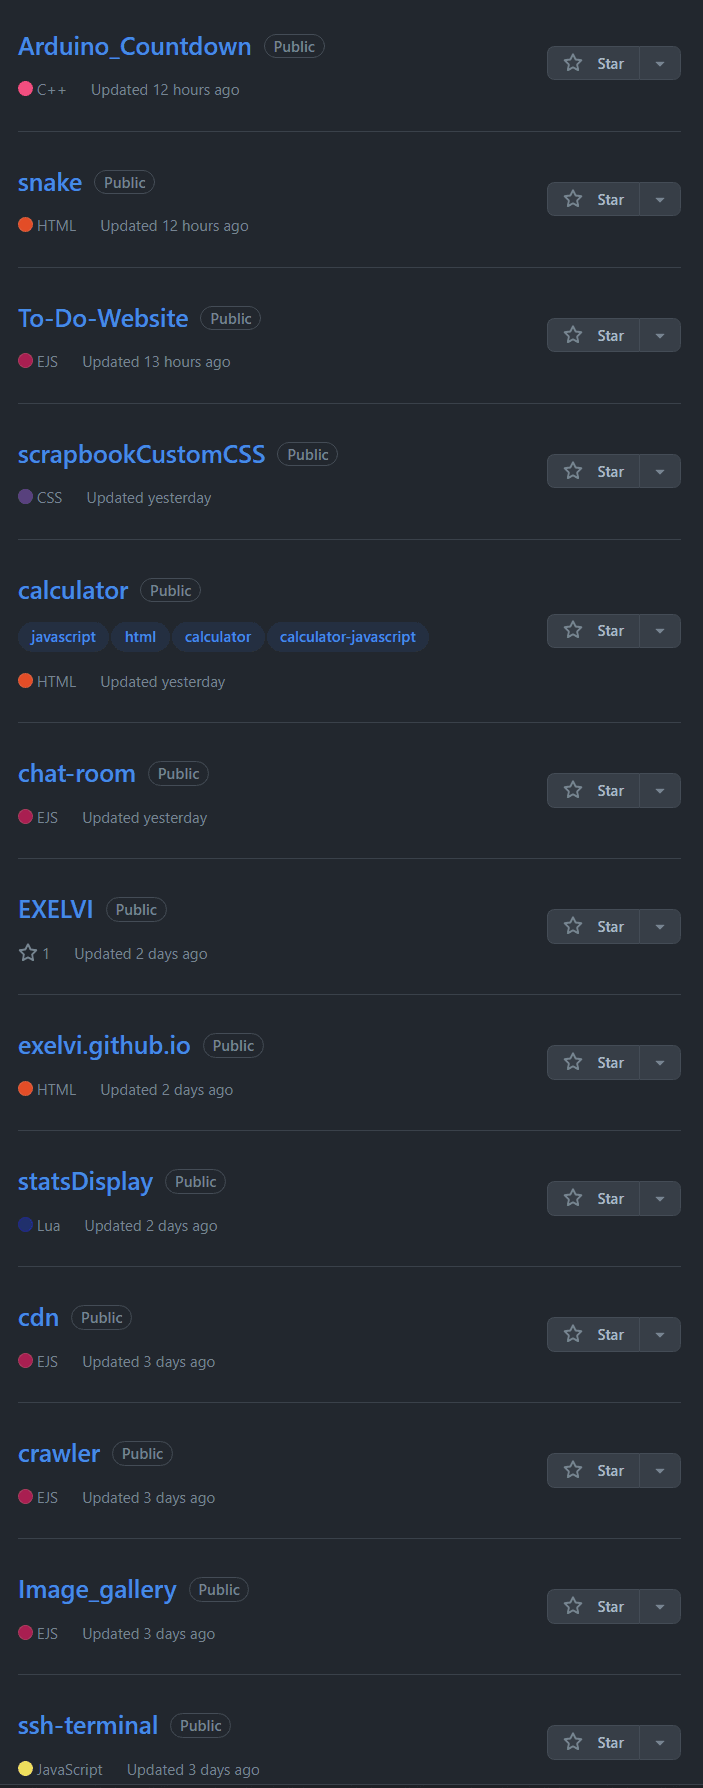Viewport: 703px width, 1788px height.
Task: Star the Arduino_Countdown repository
Action: click(594, 64)
